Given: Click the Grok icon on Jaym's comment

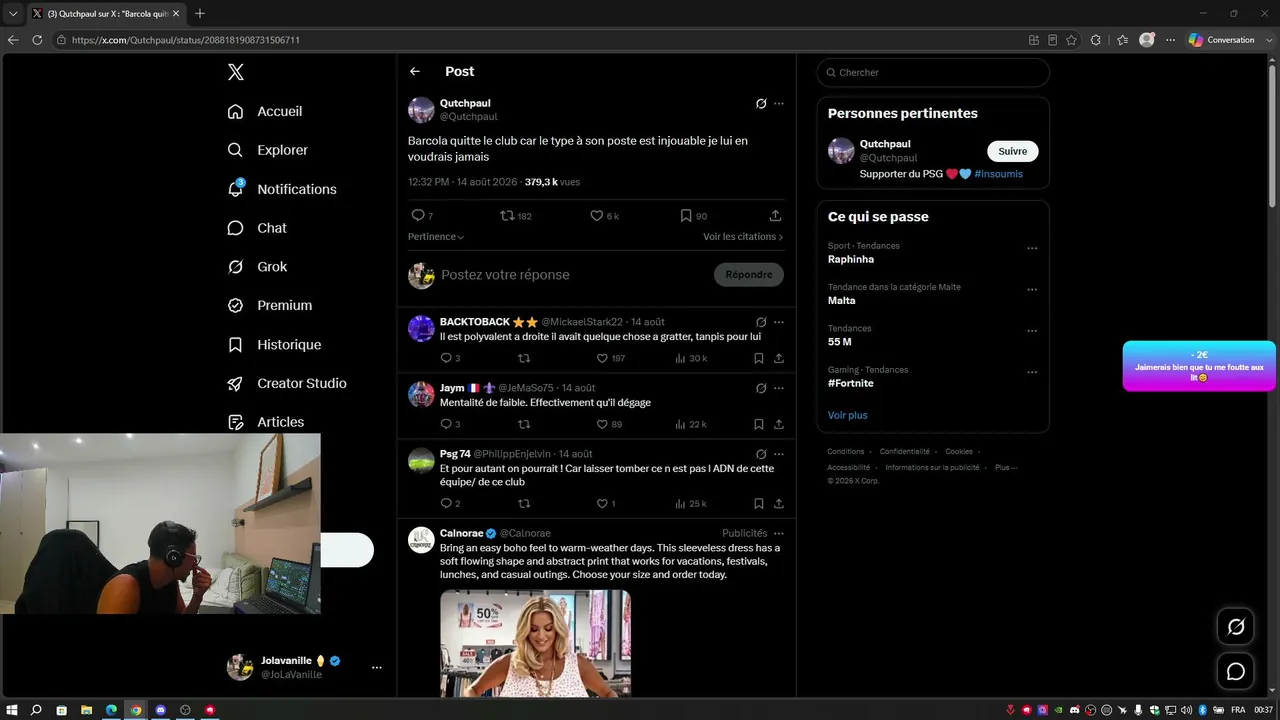Looking at the screenshot, I should point(761,388).
